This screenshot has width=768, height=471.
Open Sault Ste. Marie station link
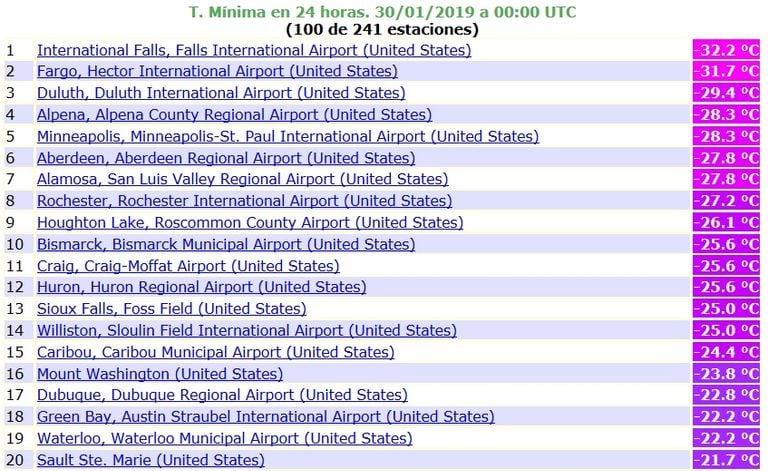click(150, 460)
